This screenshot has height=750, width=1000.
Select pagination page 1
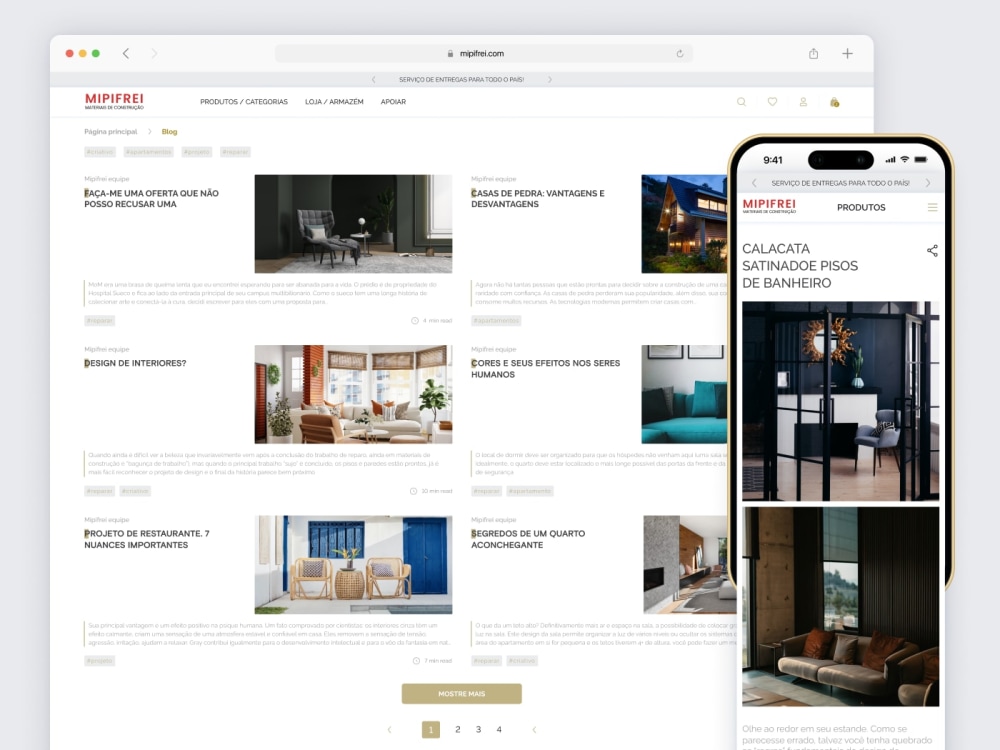coord(431,730)
